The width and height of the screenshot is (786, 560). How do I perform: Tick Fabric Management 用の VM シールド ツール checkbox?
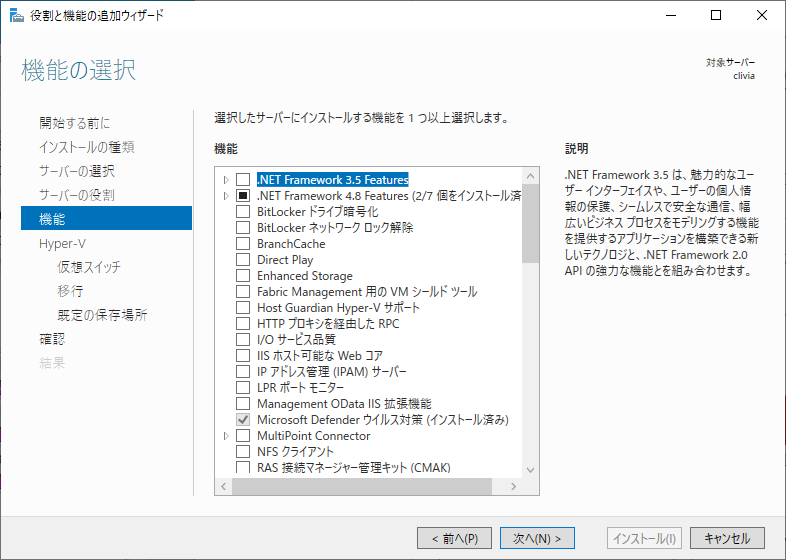(243, 292)
